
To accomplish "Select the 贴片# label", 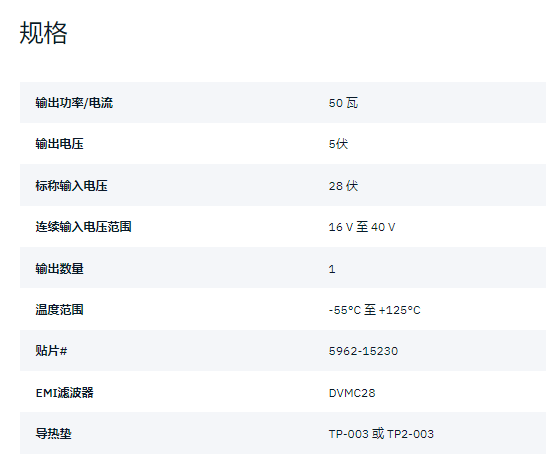I will [x=51, y=351].
